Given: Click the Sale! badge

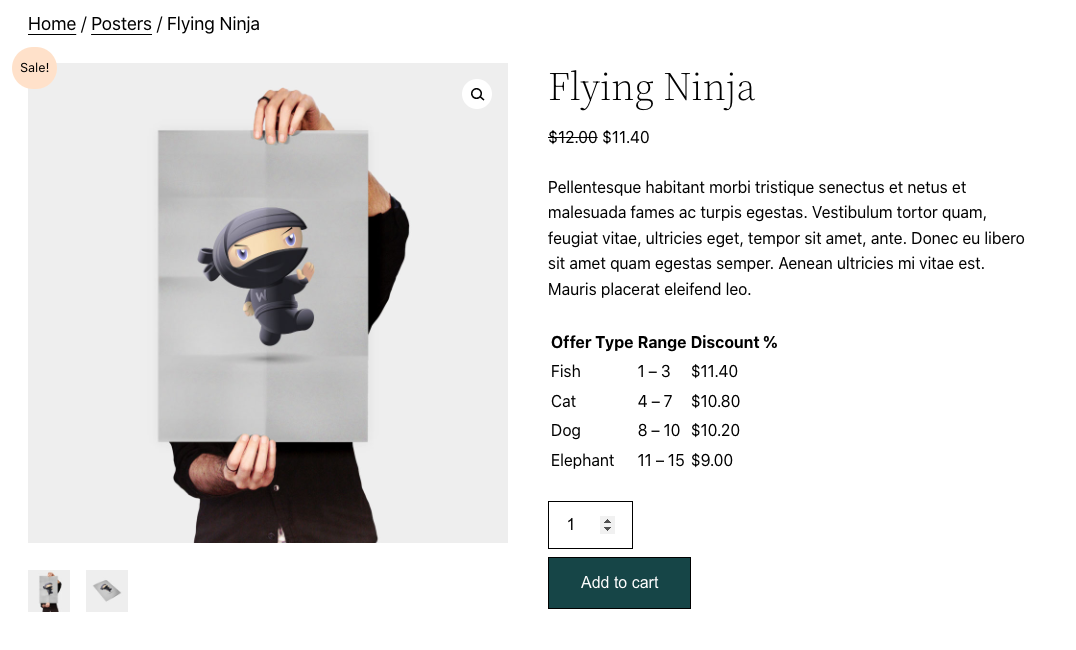Looking at the screenshot, I should (34, 68).
